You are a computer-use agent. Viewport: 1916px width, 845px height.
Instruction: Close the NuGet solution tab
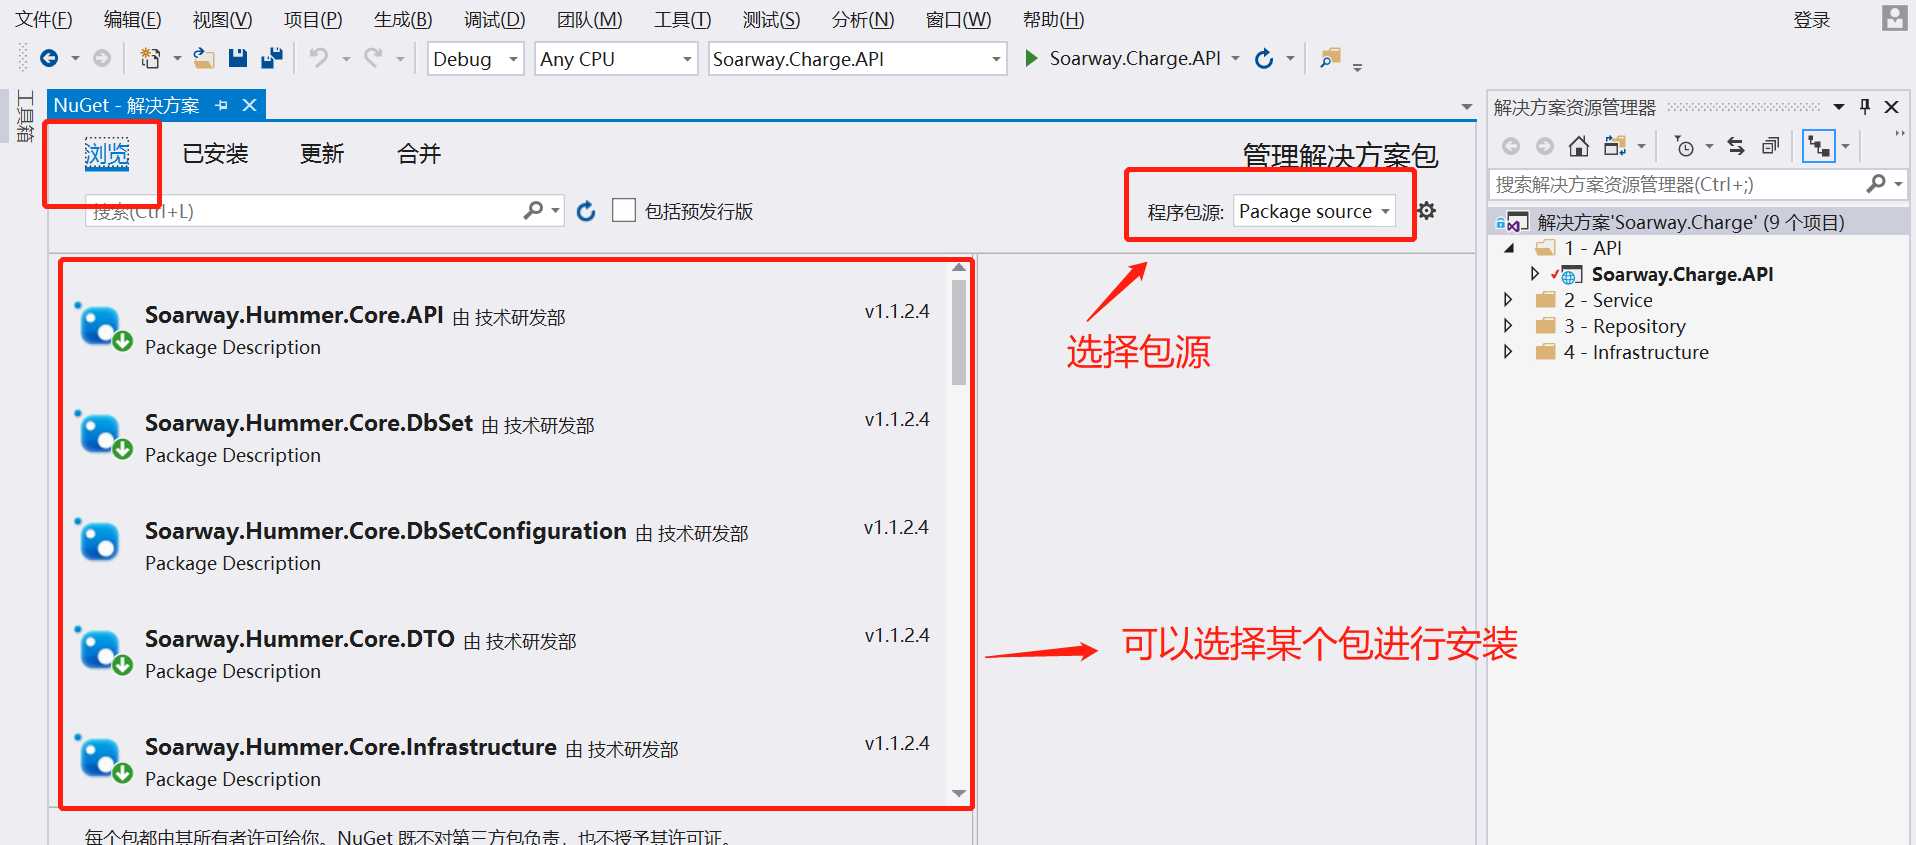[x=250, y=105]
